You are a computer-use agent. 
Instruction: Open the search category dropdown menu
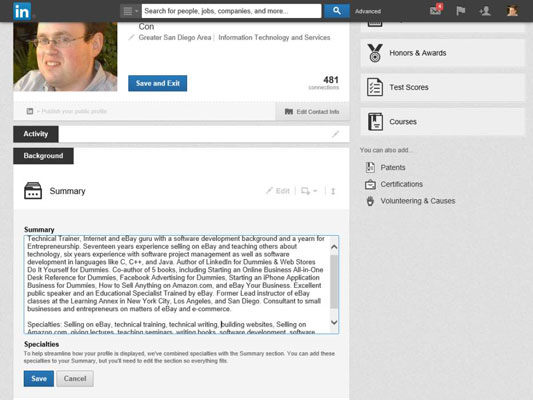point(130,11)
